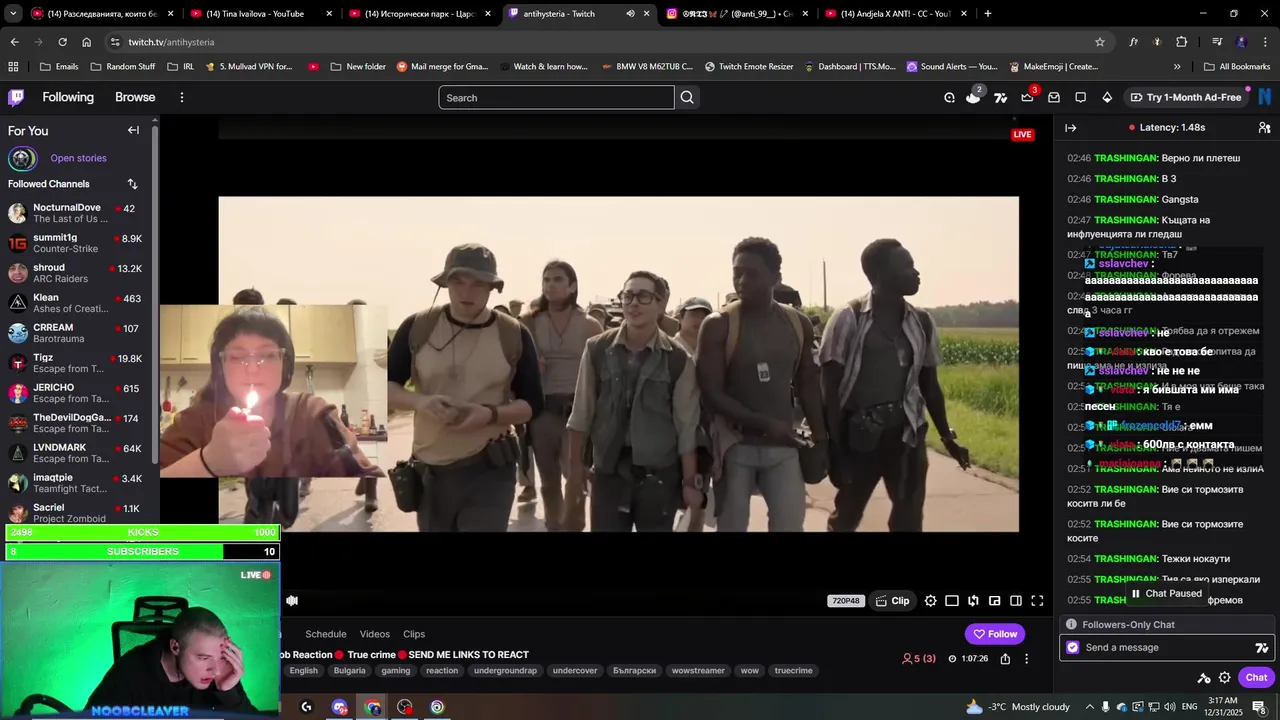This screenshot has width=1280, height=720.
Task: Open chat settings gear icon
Action: pyautogui.click(x=1224, y=678)
